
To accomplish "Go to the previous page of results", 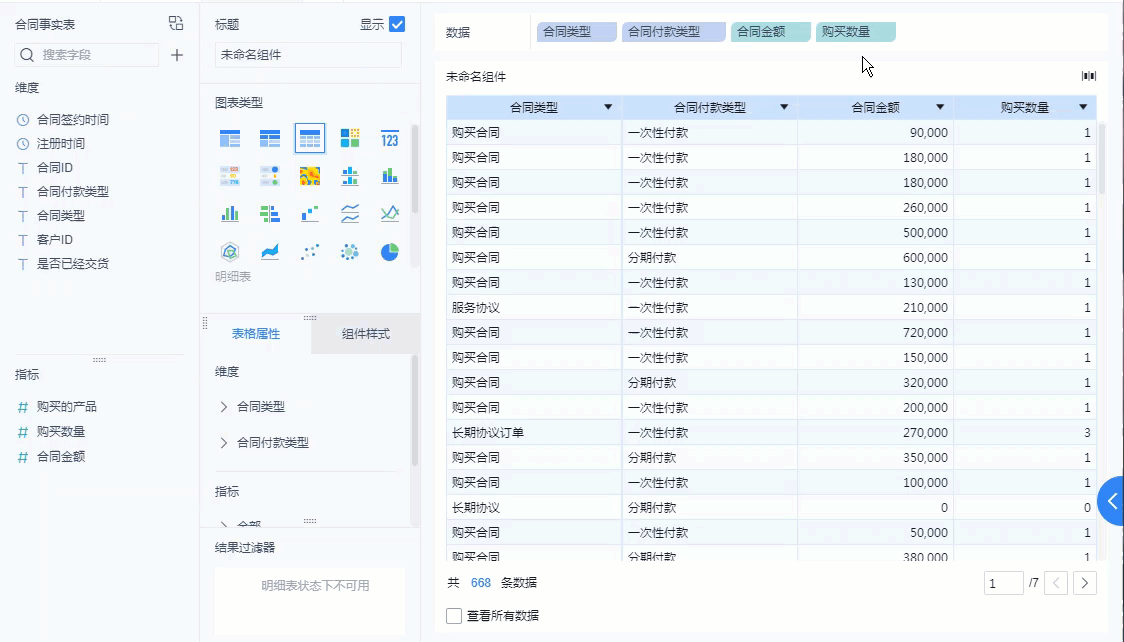I will [1056, 583].
